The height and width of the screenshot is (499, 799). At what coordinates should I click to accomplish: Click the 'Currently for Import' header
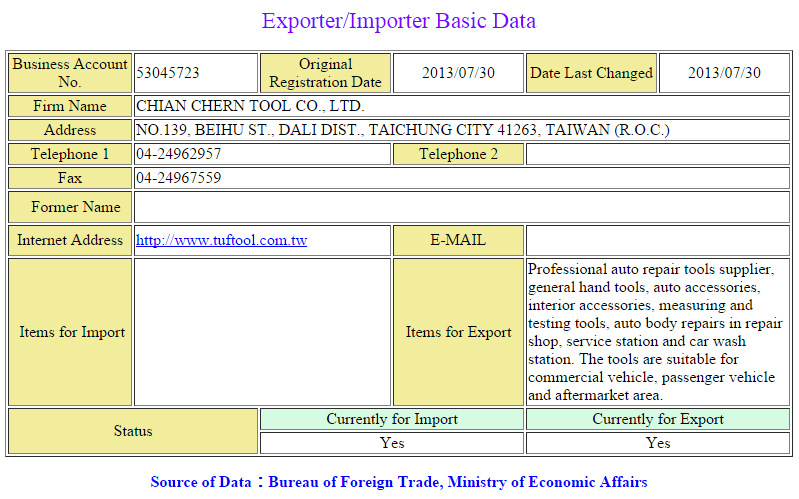(x=392, y=419)
